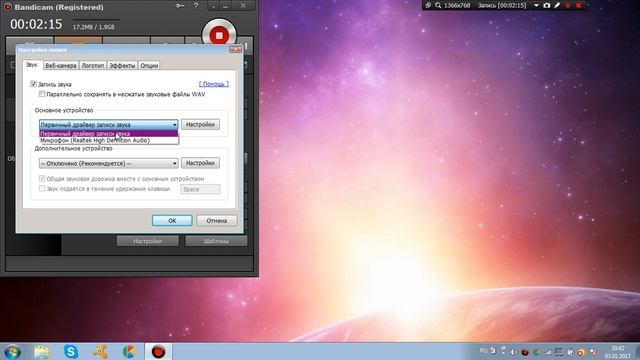The width and height of the screenshot is (640, 360).
Task: Toggle the Запись звука checkbox
Action: coord(33,84)
